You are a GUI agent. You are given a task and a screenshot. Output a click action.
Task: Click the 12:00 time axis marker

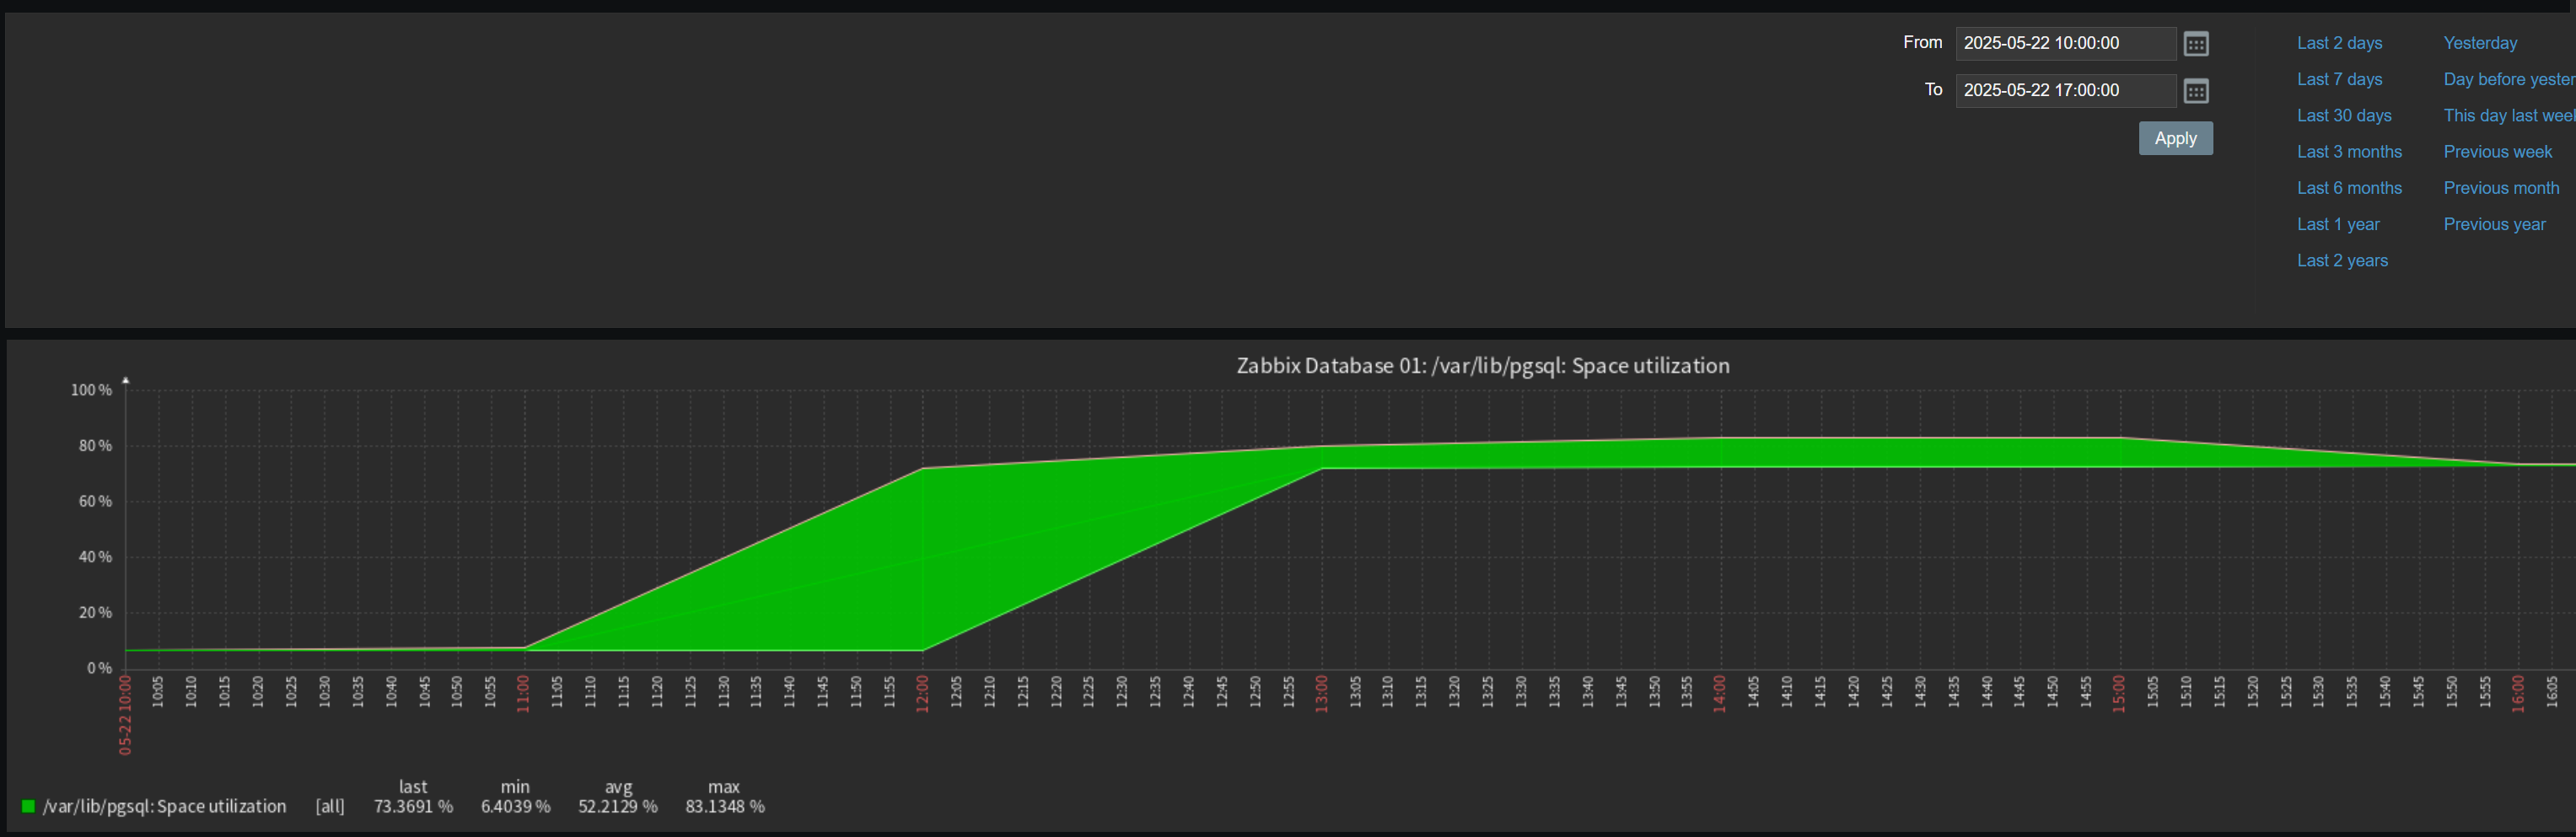click(x=922, y=693)
